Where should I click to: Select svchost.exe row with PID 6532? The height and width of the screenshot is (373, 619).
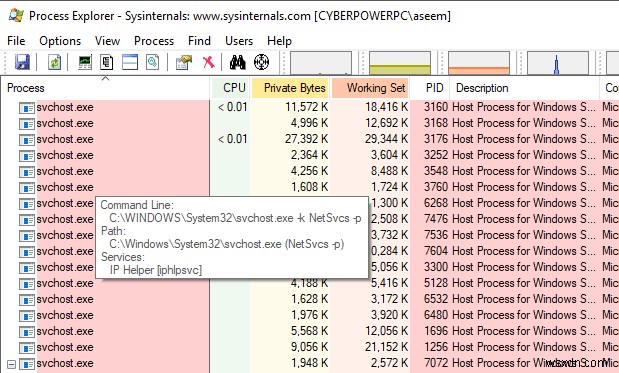[310, 299]
